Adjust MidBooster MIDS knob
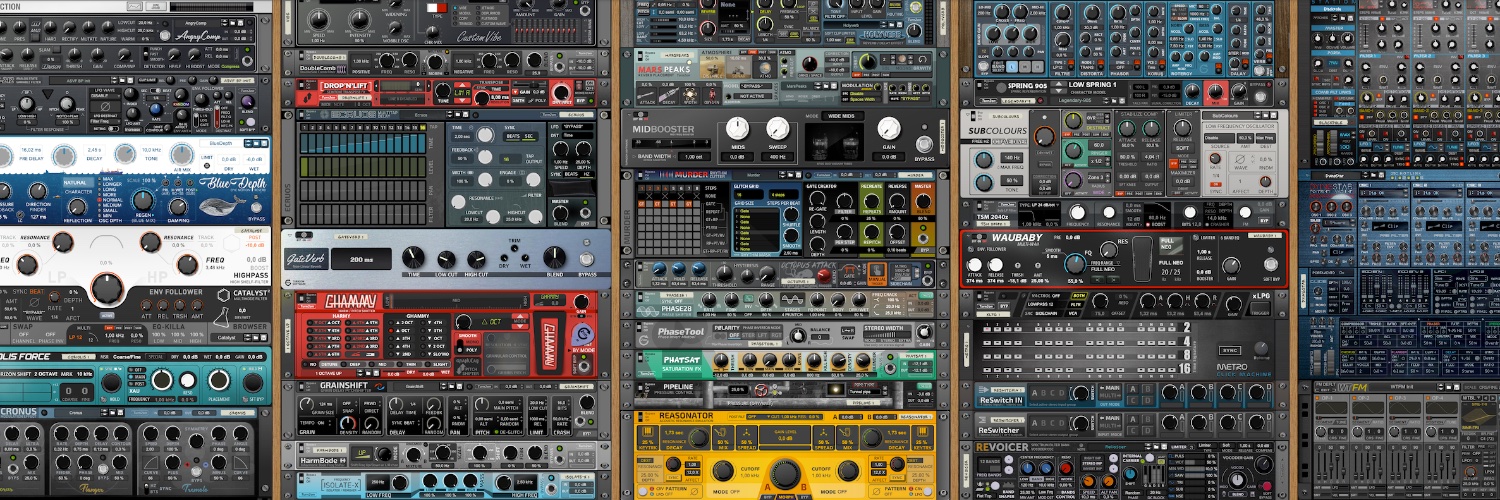 737,129
